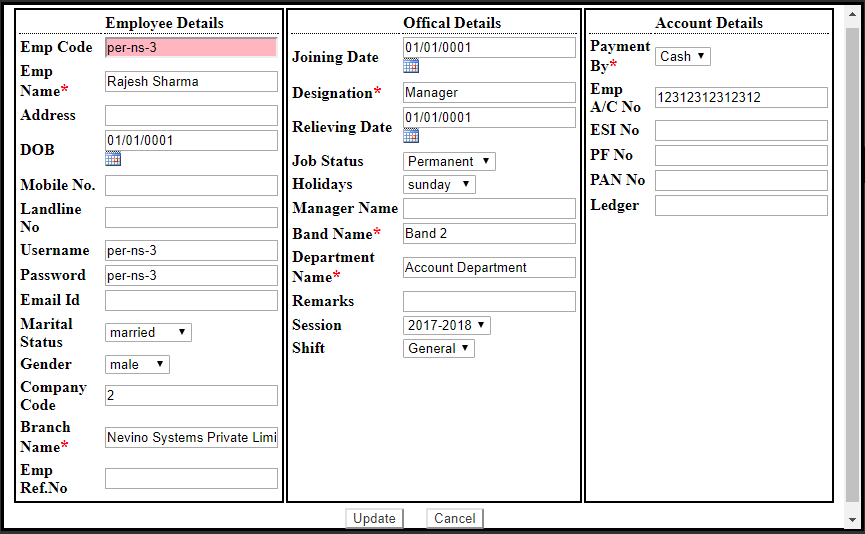Select the Designation field
The height and width of the screenshot is (534, 865).
tap(489, 93)
